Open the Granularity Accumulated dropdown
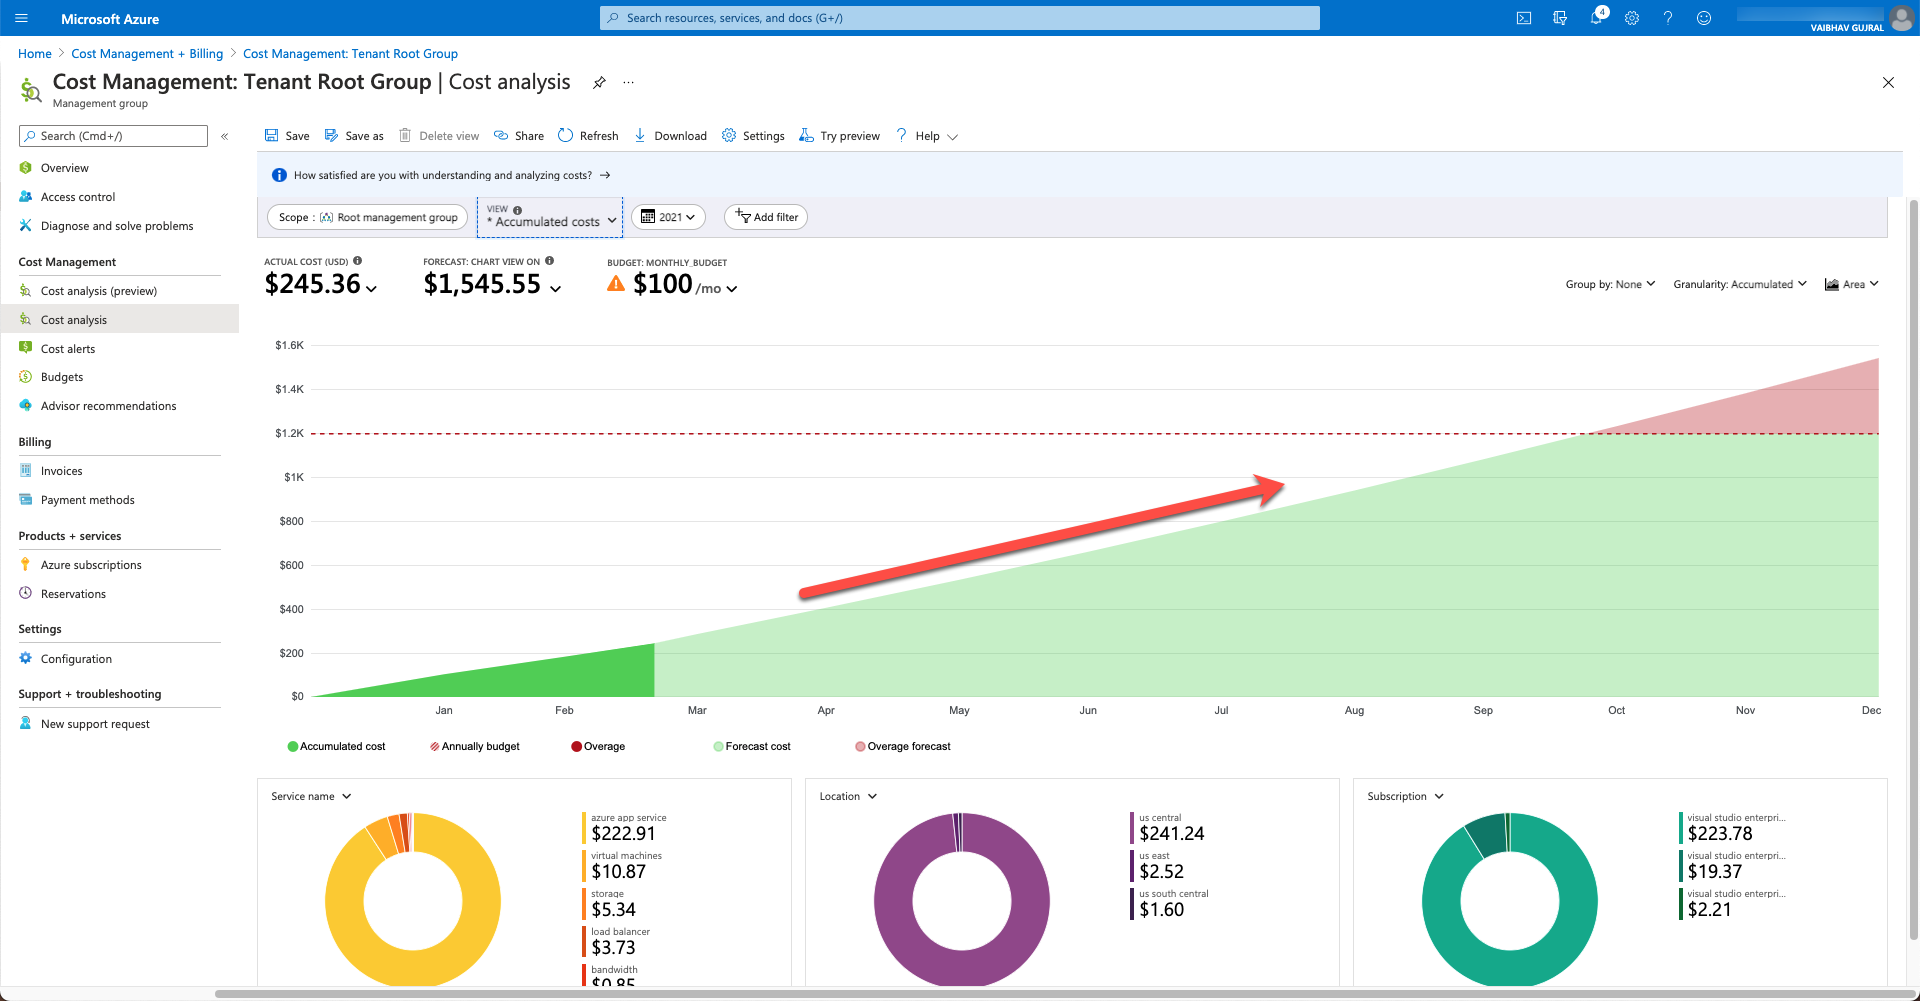 1740,285
